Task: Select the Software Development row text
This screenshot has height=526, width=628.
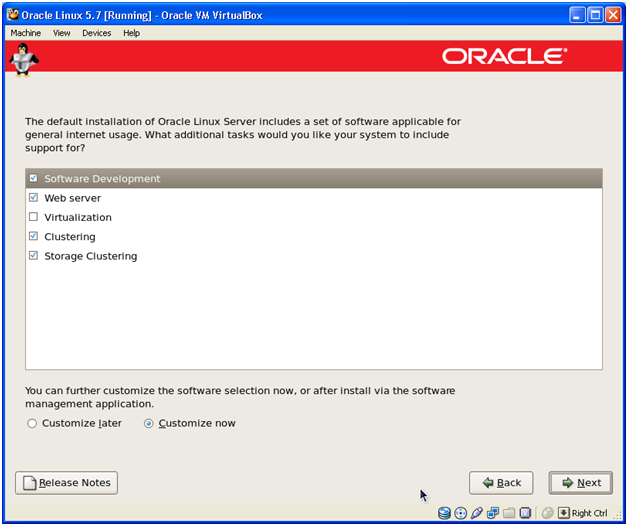Action: (x=102, y=179)
